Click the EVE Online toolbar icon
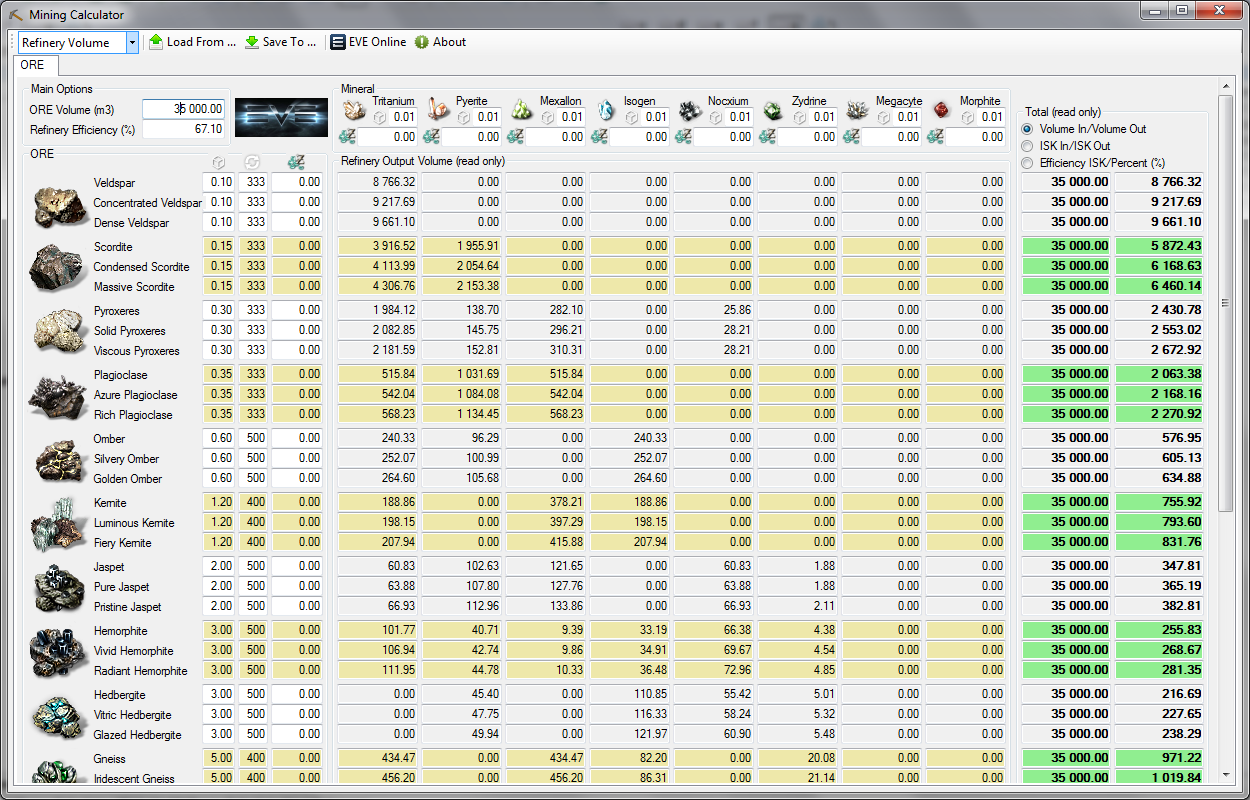 tap(338, 42)
